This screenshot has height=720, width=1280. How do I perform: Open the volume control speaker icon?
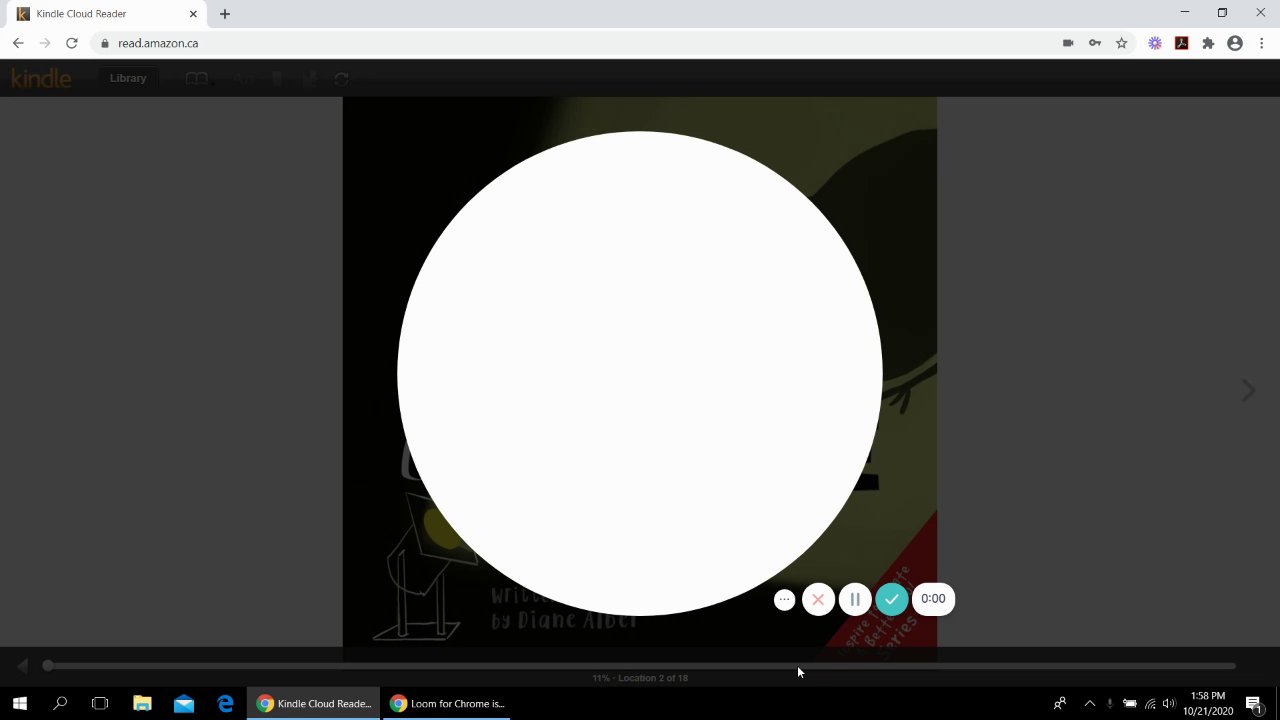pyautogui.click(x=1168, y=703)
